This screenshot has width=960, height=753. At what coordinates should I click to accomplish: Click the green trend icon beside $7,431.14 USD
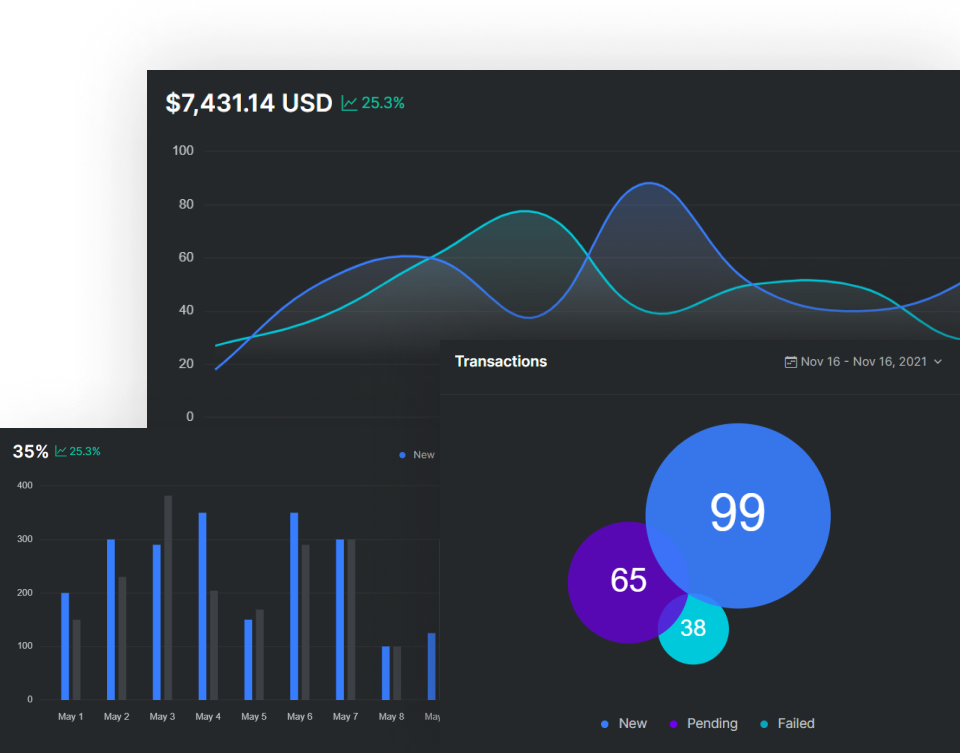pos(349,103)
